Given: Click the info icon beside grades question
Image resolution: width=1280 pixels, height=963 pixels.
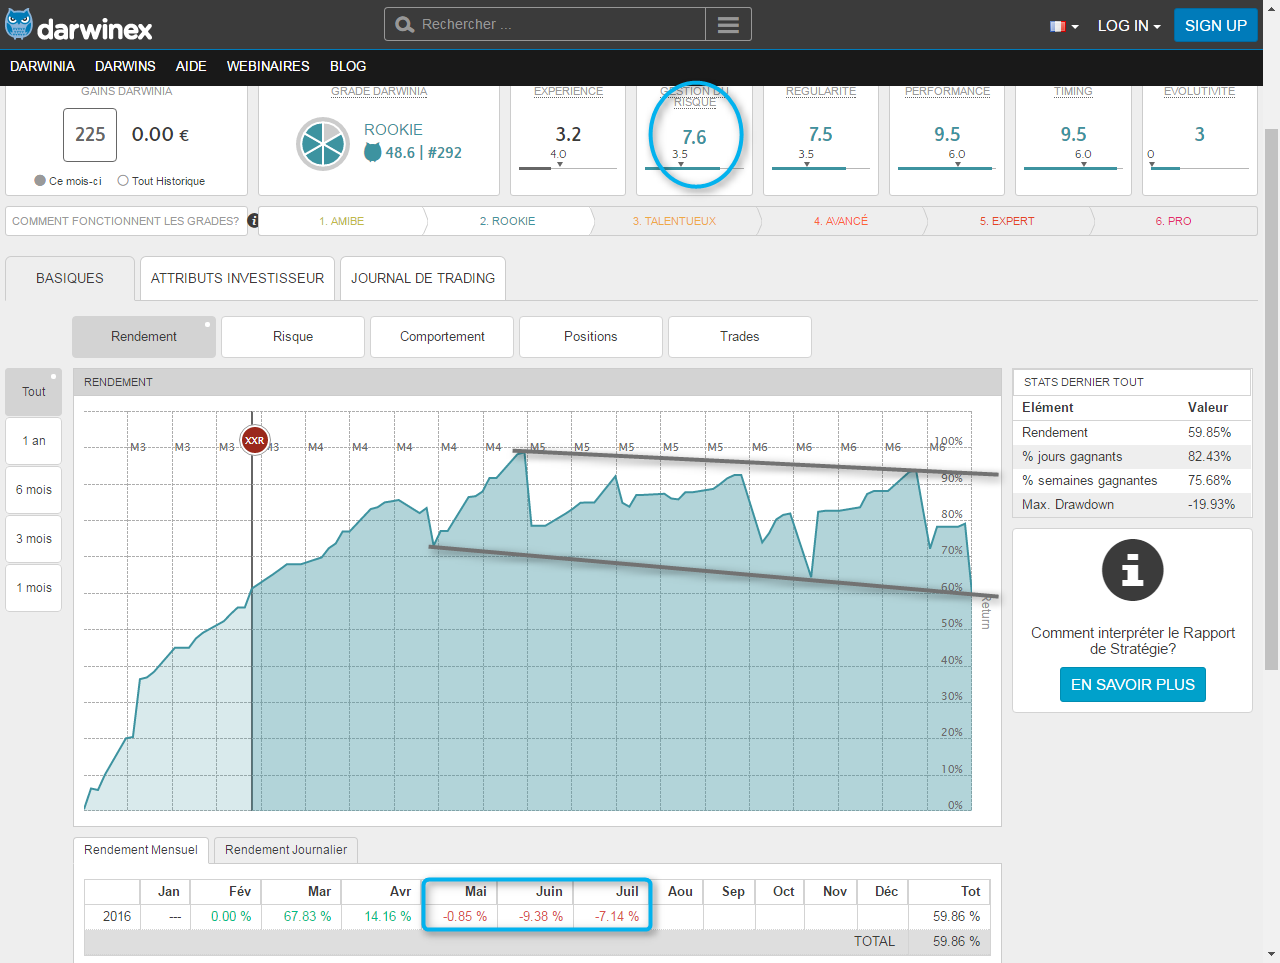Looking at the screenshot, I should [253, 221].
